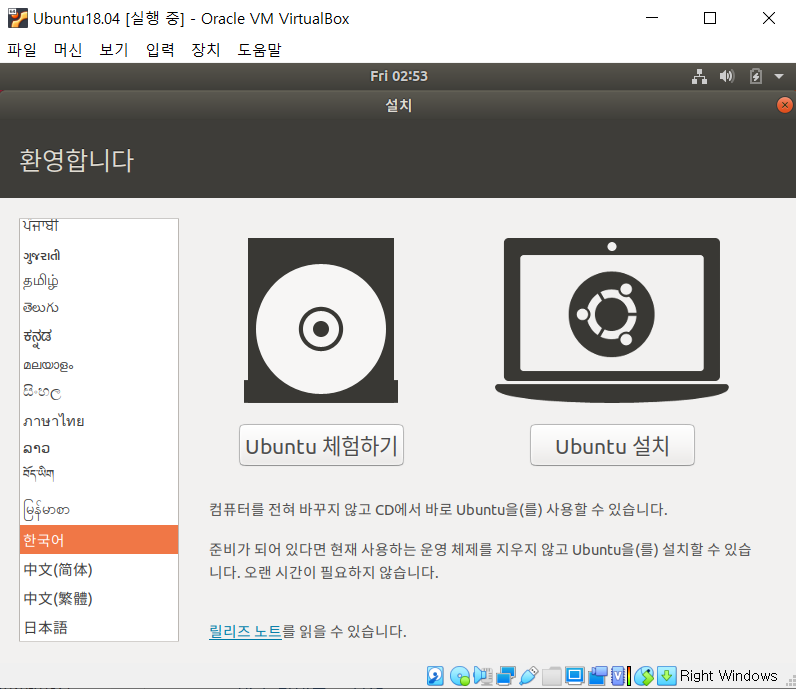The width and height of the screenshot is (796, 689).
Task: Click the keyboard capture arrow icon
Action: 667,676
